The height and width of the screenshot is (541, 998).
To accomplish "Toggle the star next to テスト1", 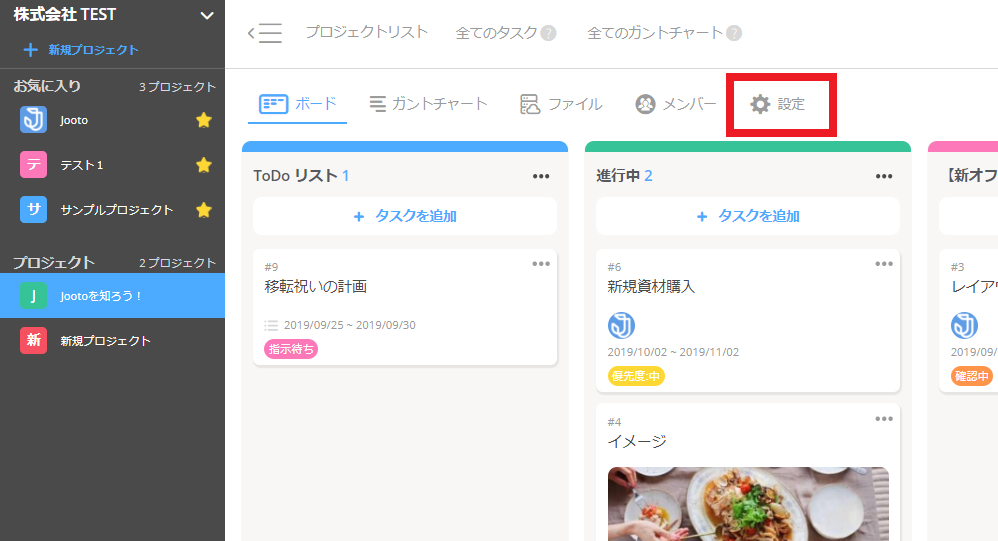I will pos(204,165).
